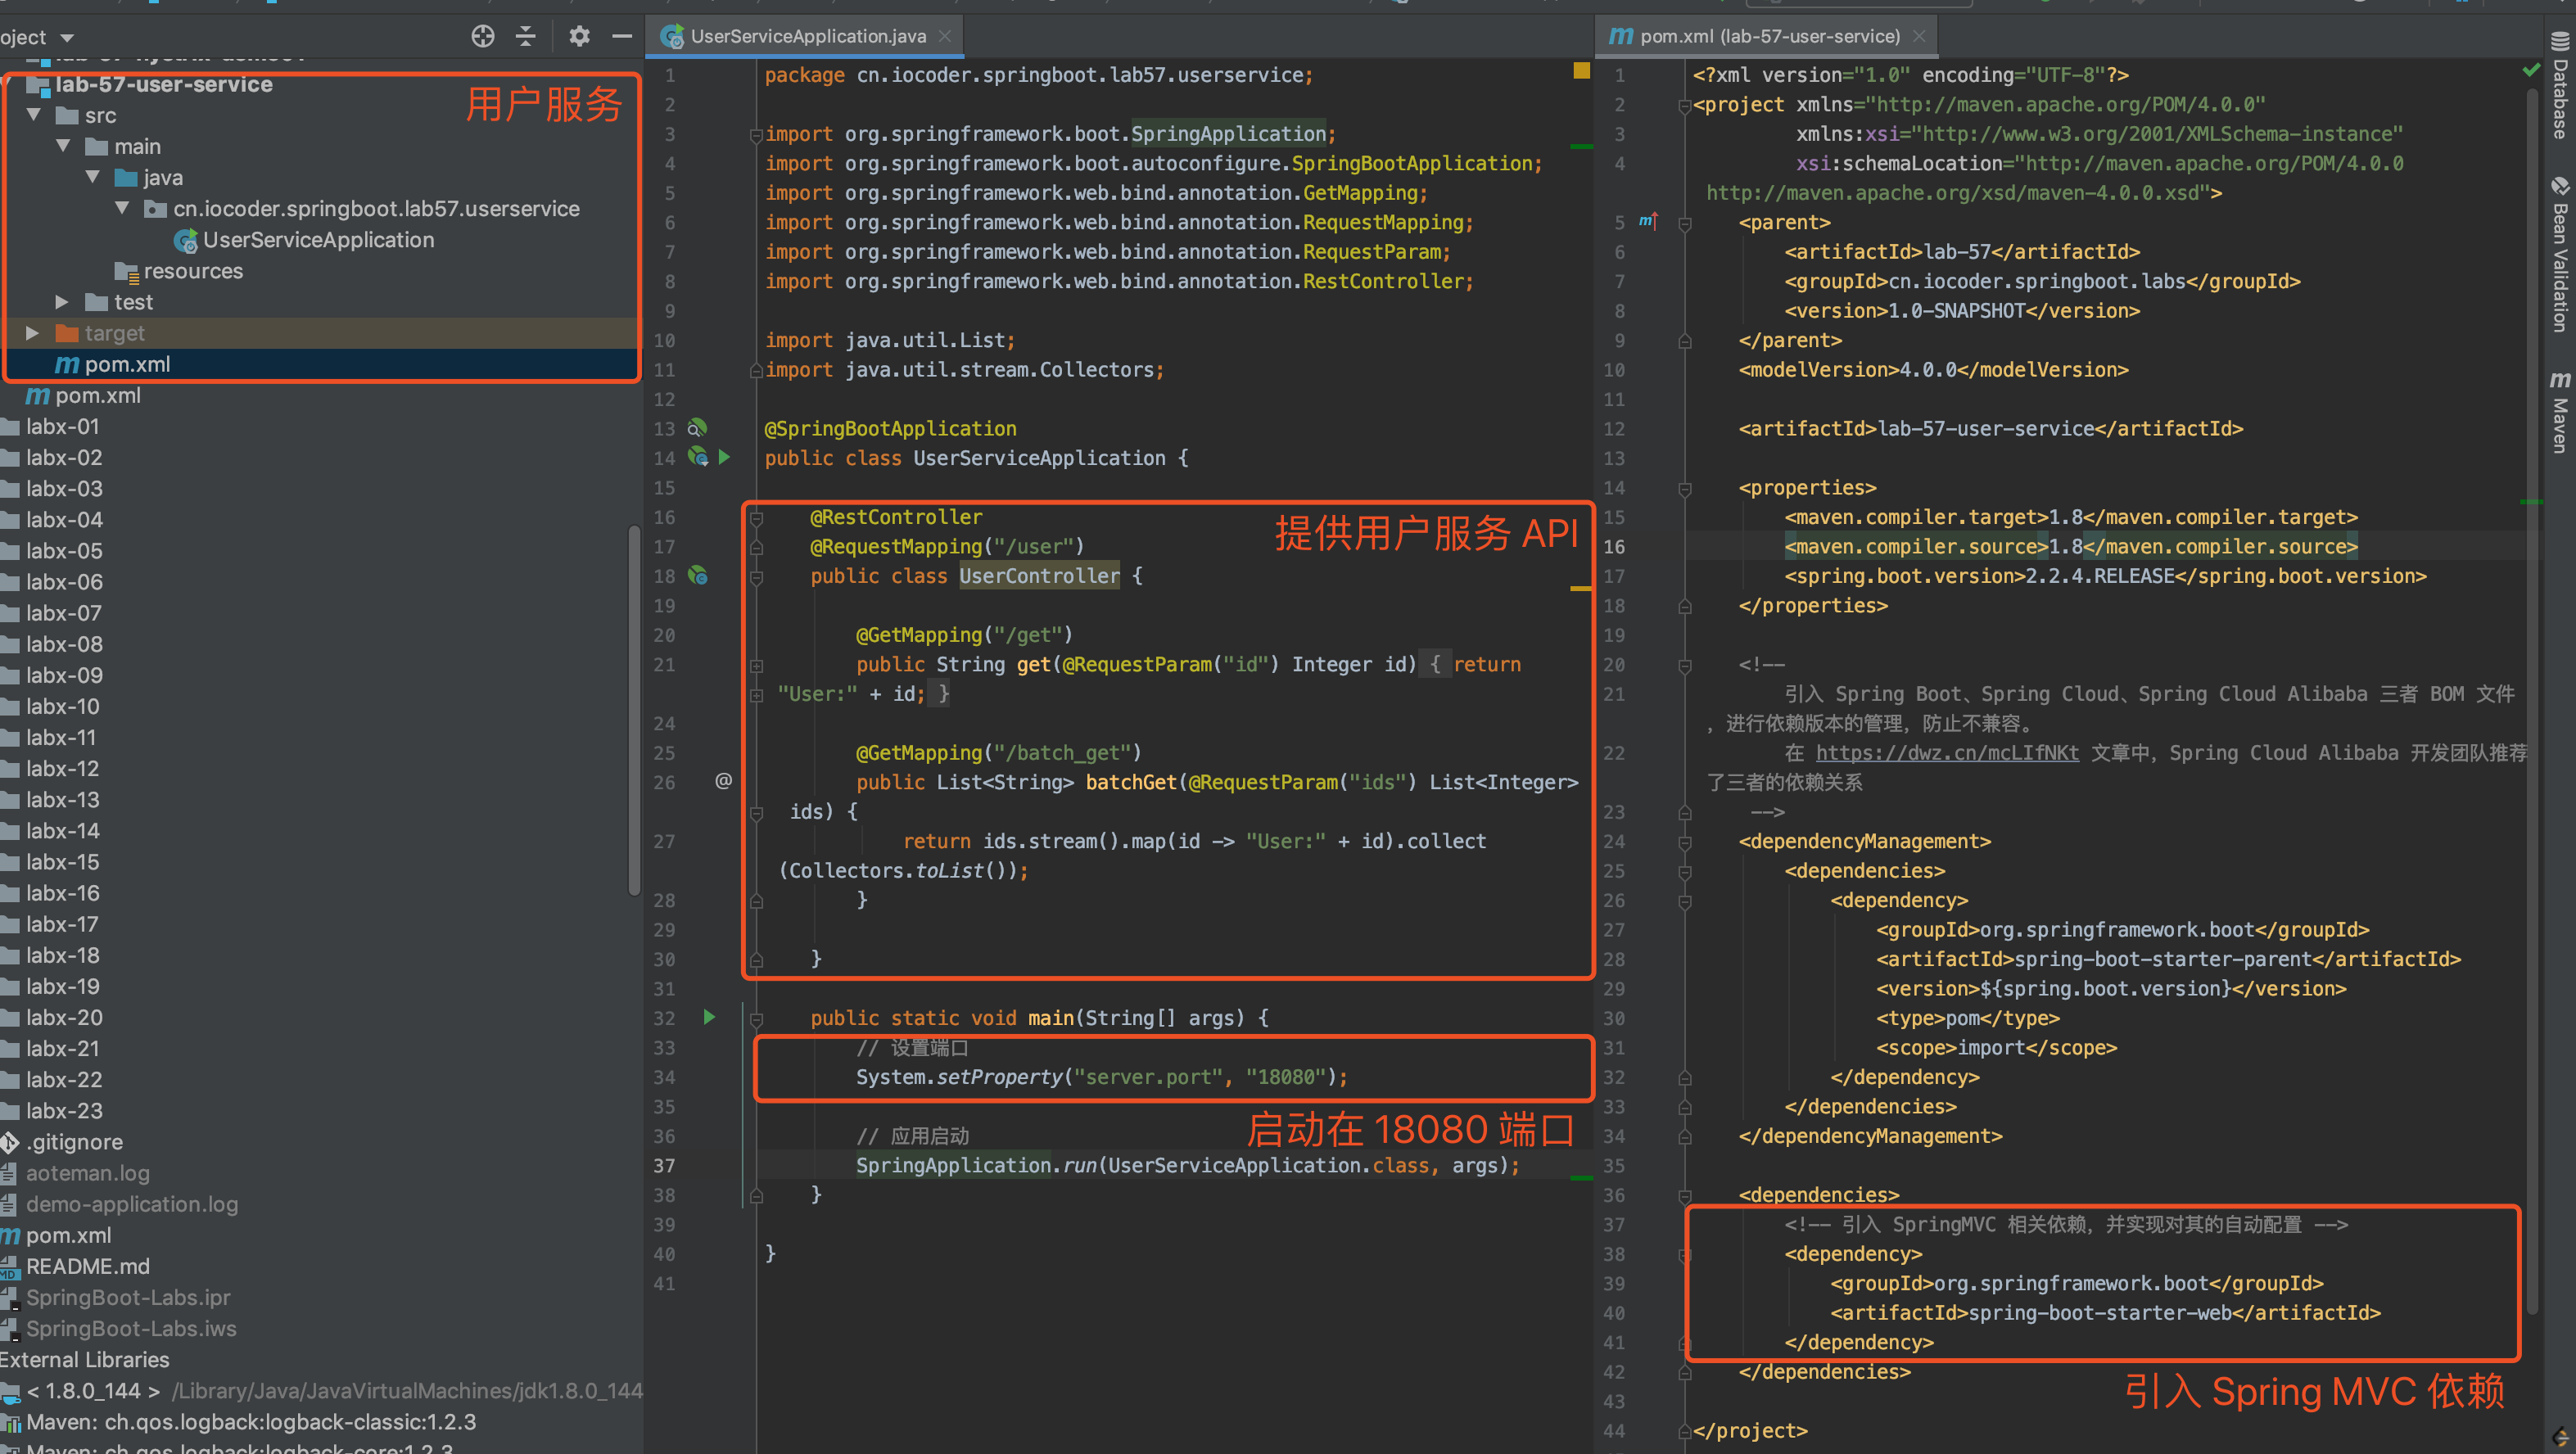2576x1454 pixels.
Task: Open Project view dropdown
Action: (67, 38)
